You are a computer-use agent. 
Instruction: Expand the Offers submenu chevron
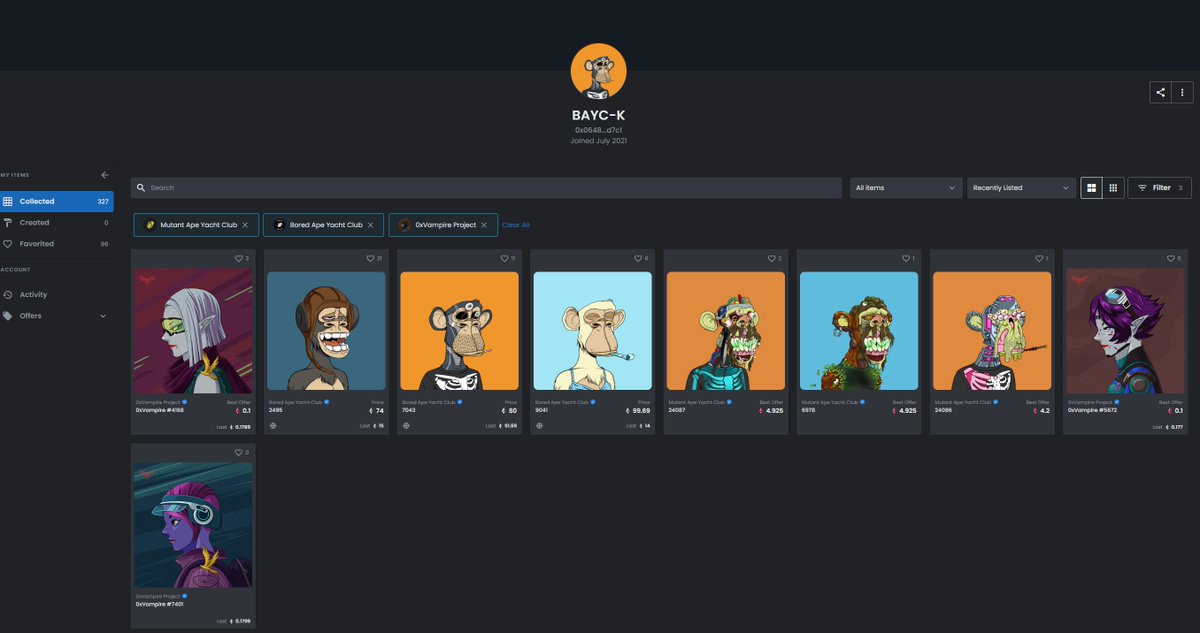click(103, 316)
